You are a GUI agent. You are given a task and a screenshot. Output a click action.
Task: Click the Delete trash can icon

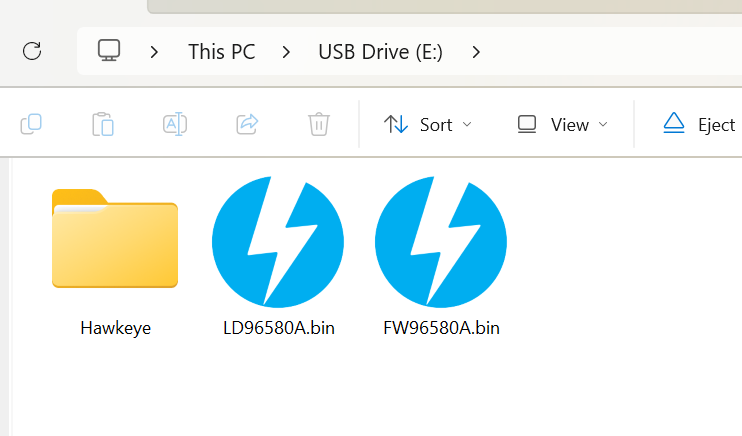pos(319,125)
